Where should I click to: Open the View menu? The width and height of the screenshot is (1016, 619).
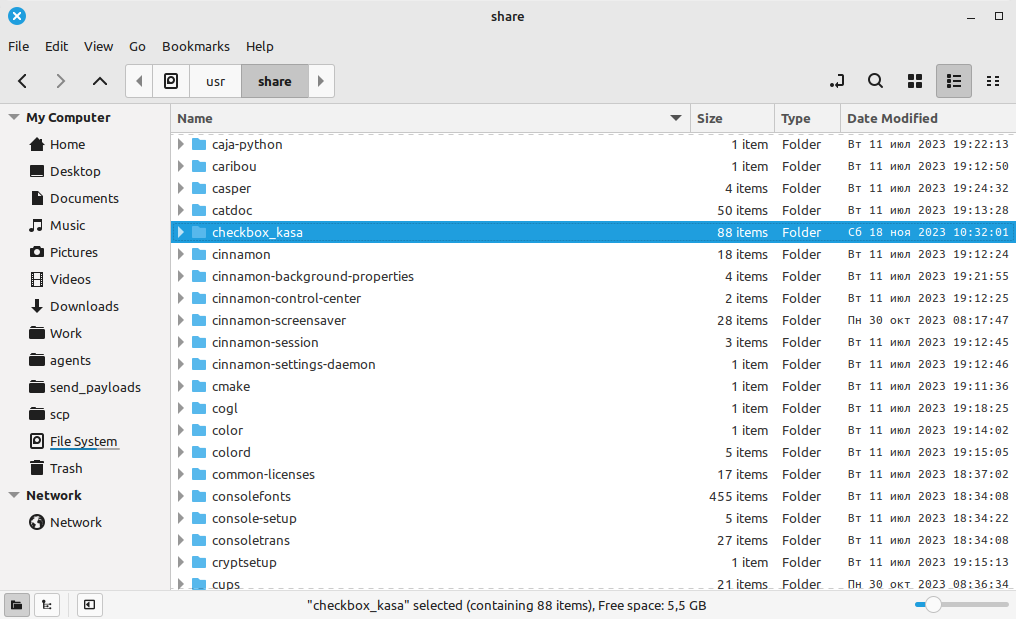click(x=98, y=46)
